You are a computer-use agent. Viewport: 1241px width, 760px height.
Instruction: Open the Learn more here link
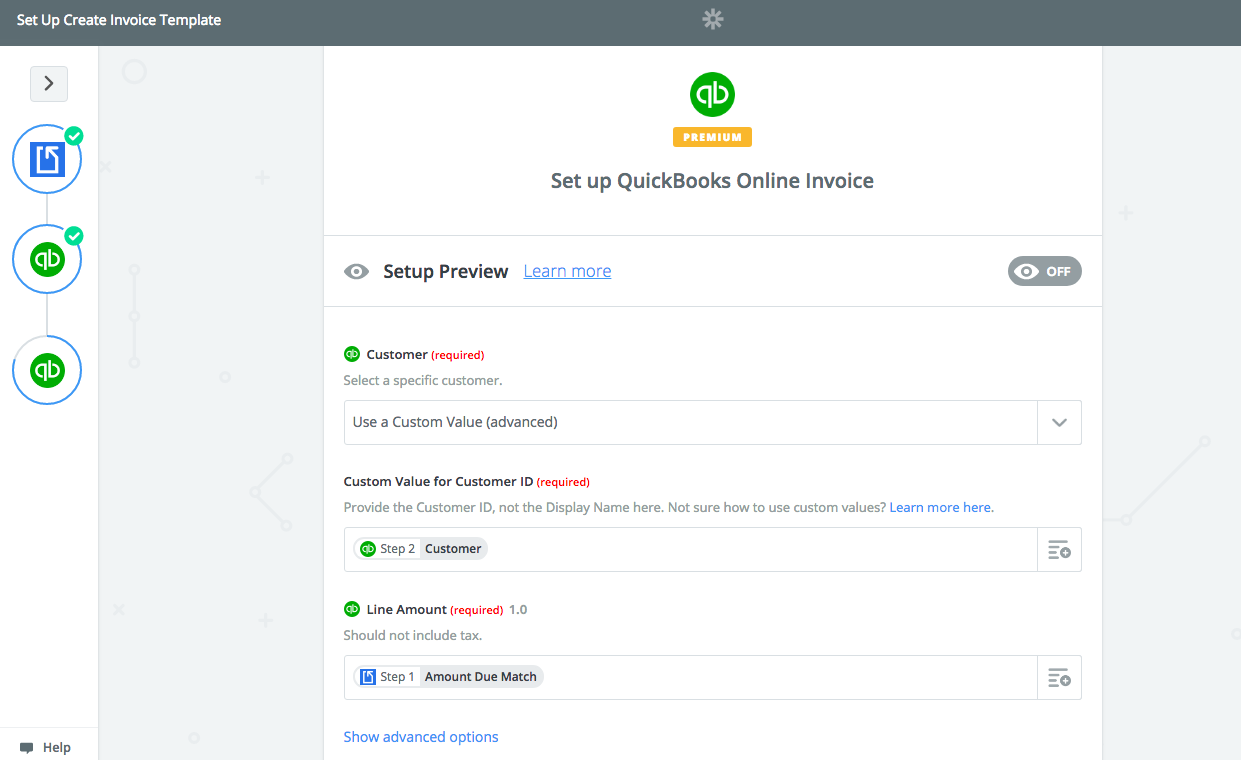pyautogui.click(x=941, y=507)
